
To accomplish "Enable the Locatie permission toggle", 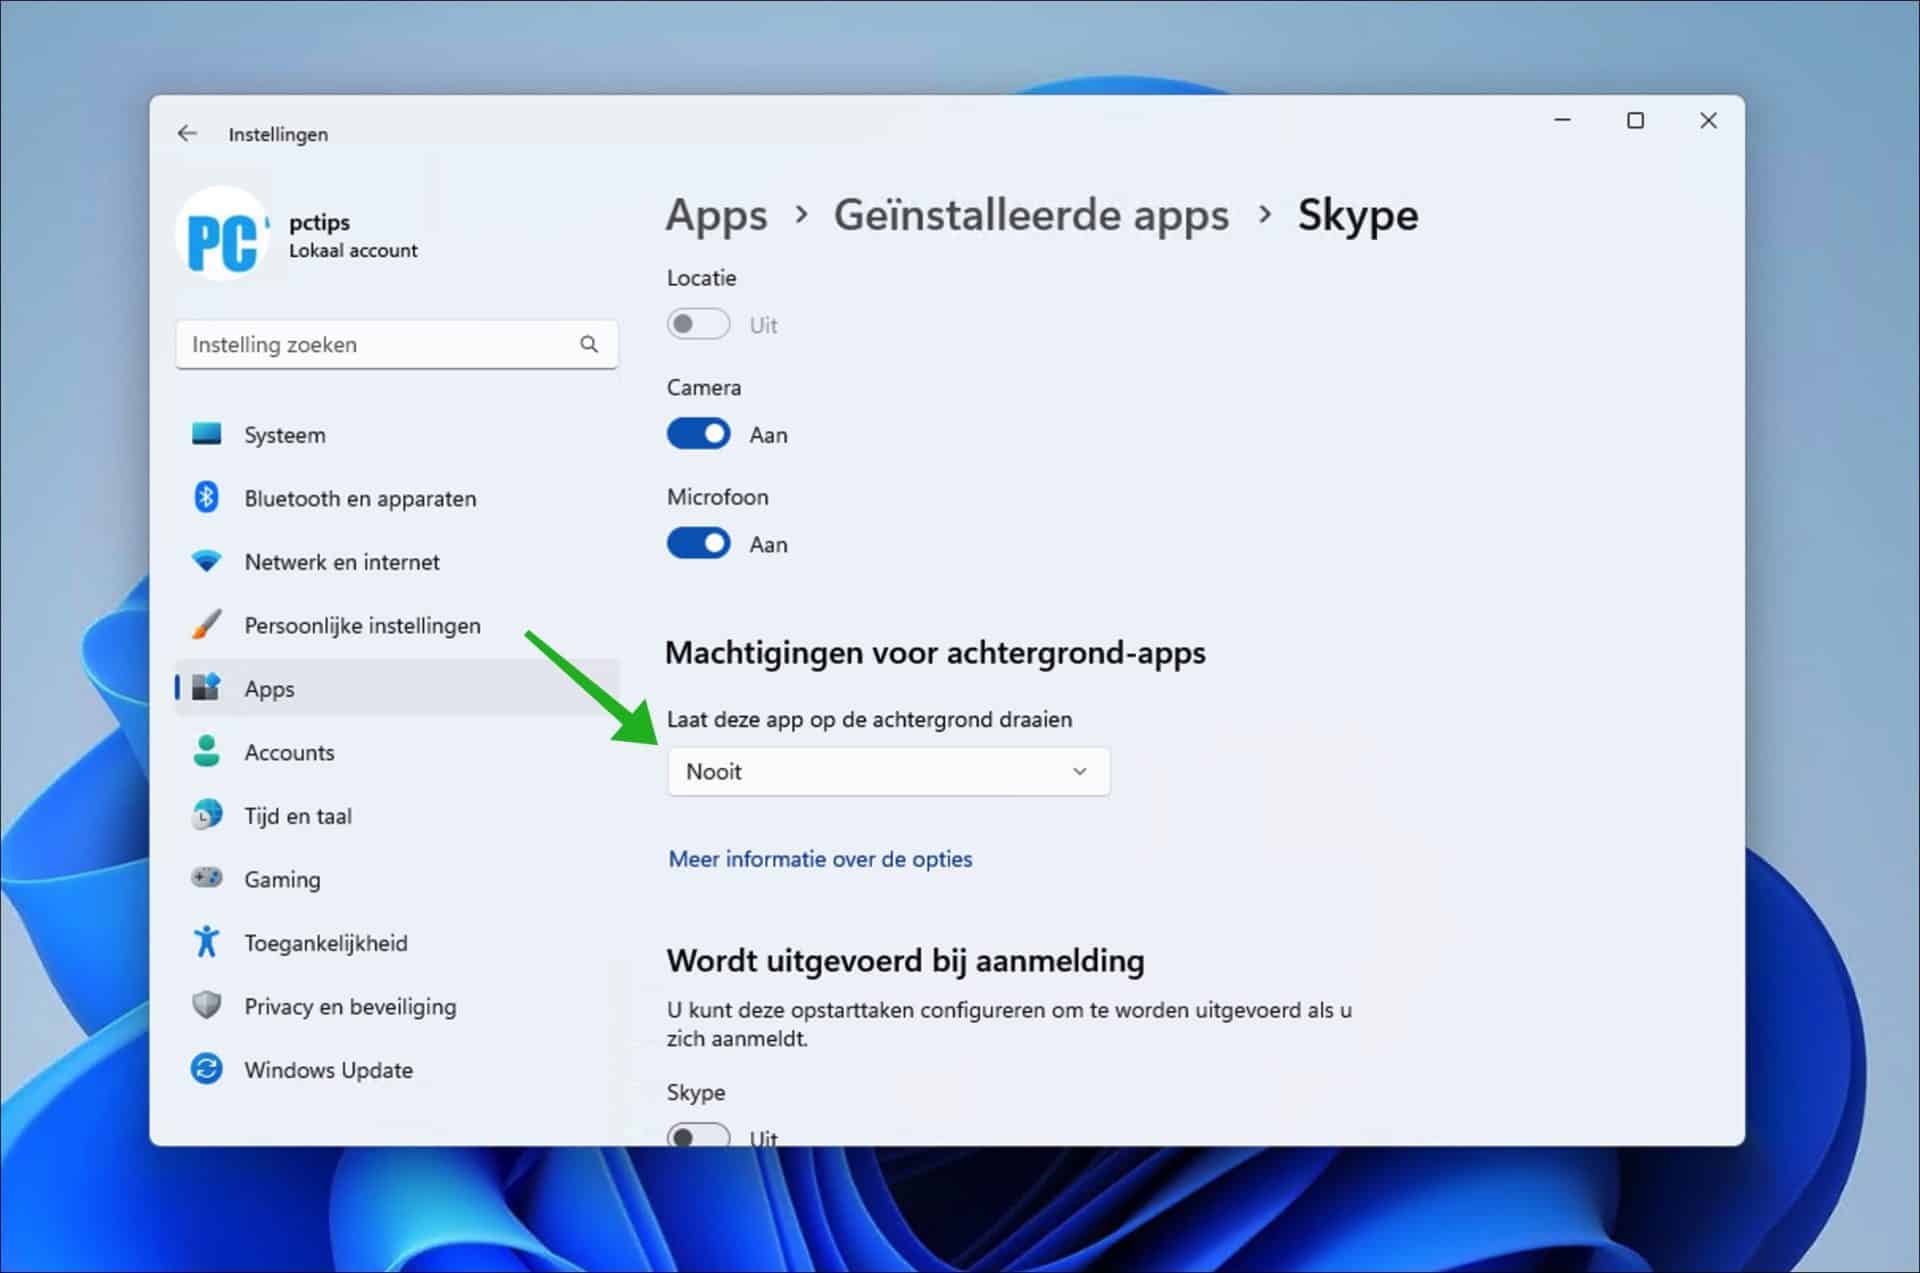I will point(698,323).
